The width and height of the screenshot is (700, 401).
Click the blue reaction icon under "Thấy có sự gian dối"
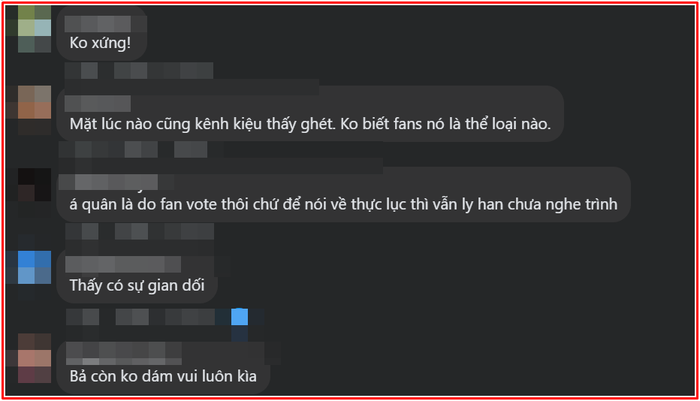point(239,317)
